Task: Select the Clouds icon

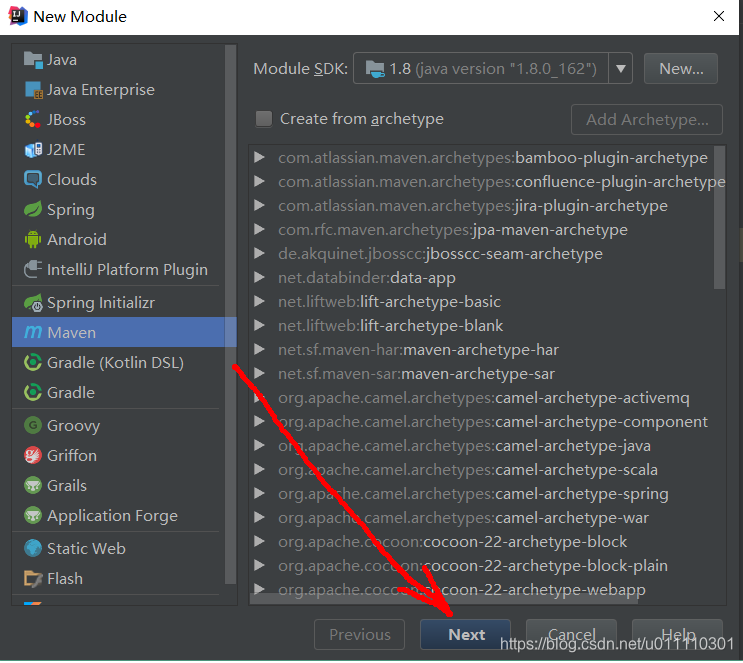Action: (x=33, y=180)
